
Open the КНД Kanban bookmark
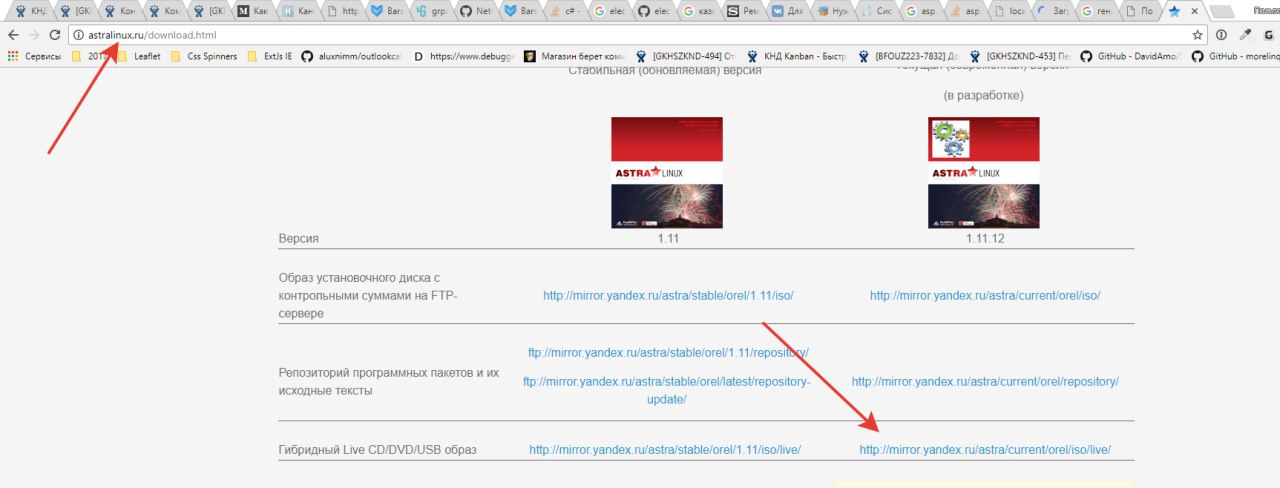coord(798,57)
